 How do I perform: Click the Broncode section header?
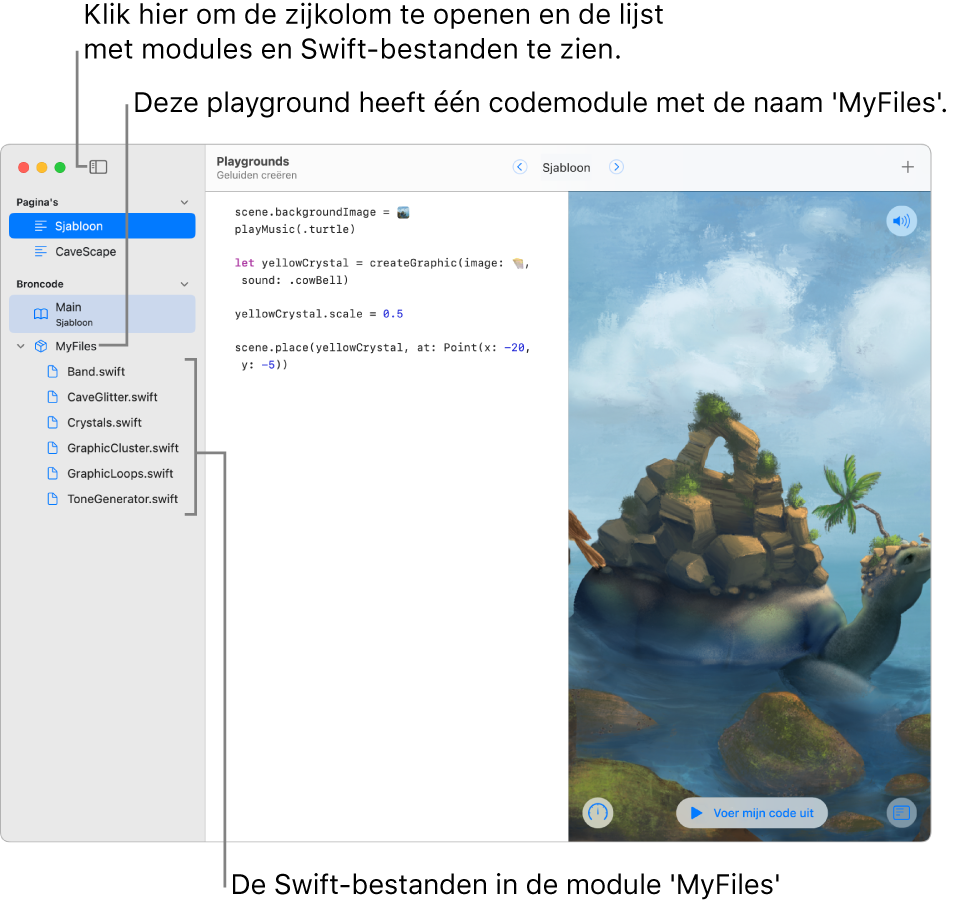[x=40, y=284]
